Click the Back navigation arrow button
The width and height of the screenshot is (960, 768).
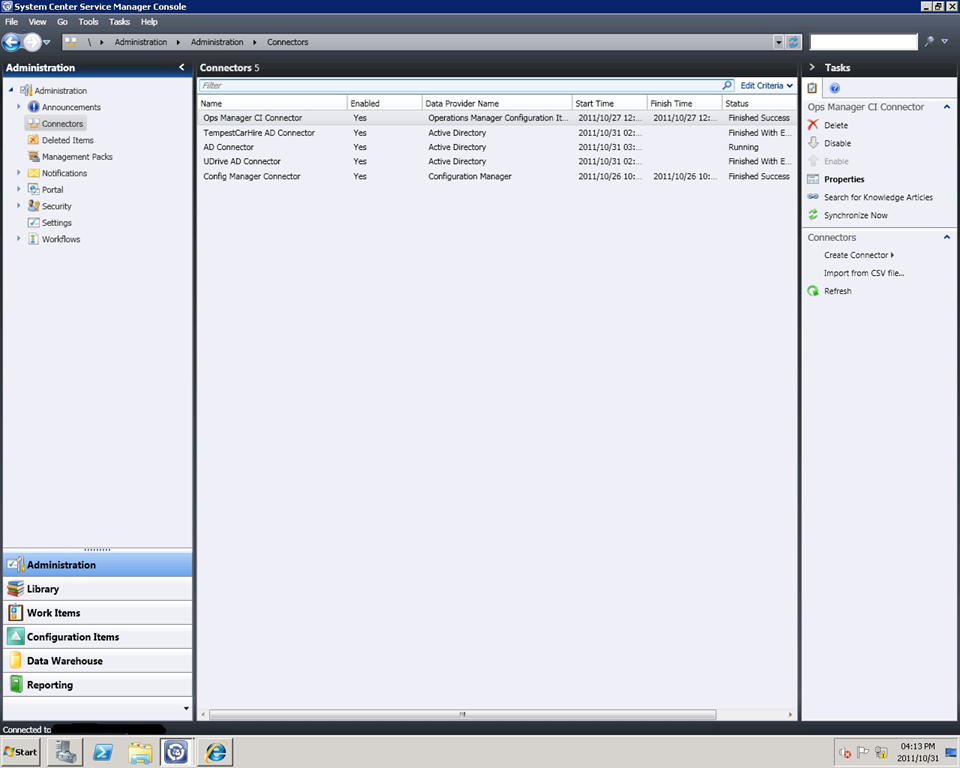click(12, 42)
